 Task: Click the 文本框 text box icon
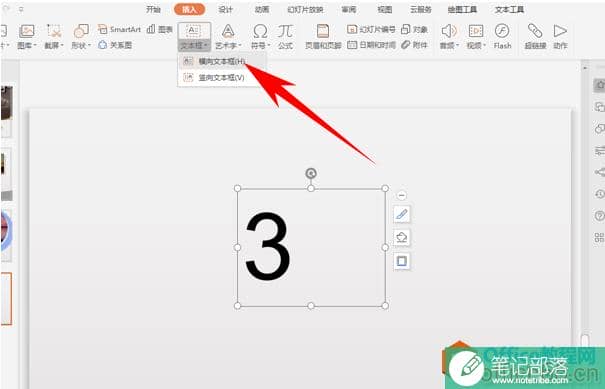point(193,30)
